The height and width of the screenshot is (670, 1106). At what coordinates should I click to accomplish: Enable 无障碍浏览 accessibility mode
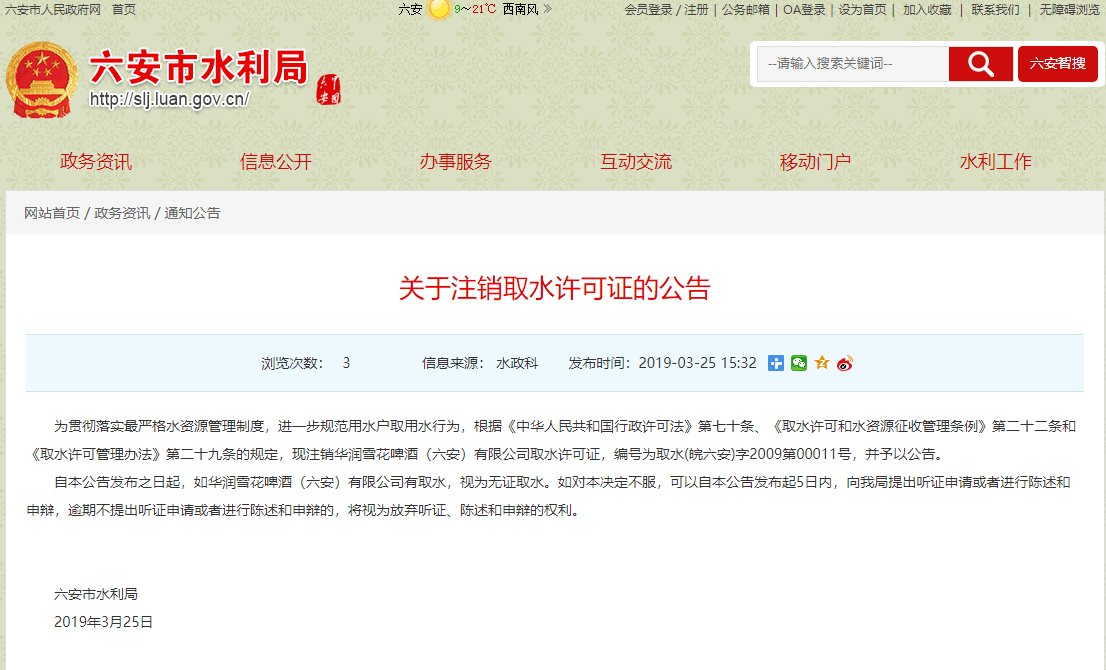tap(1070, 10)
